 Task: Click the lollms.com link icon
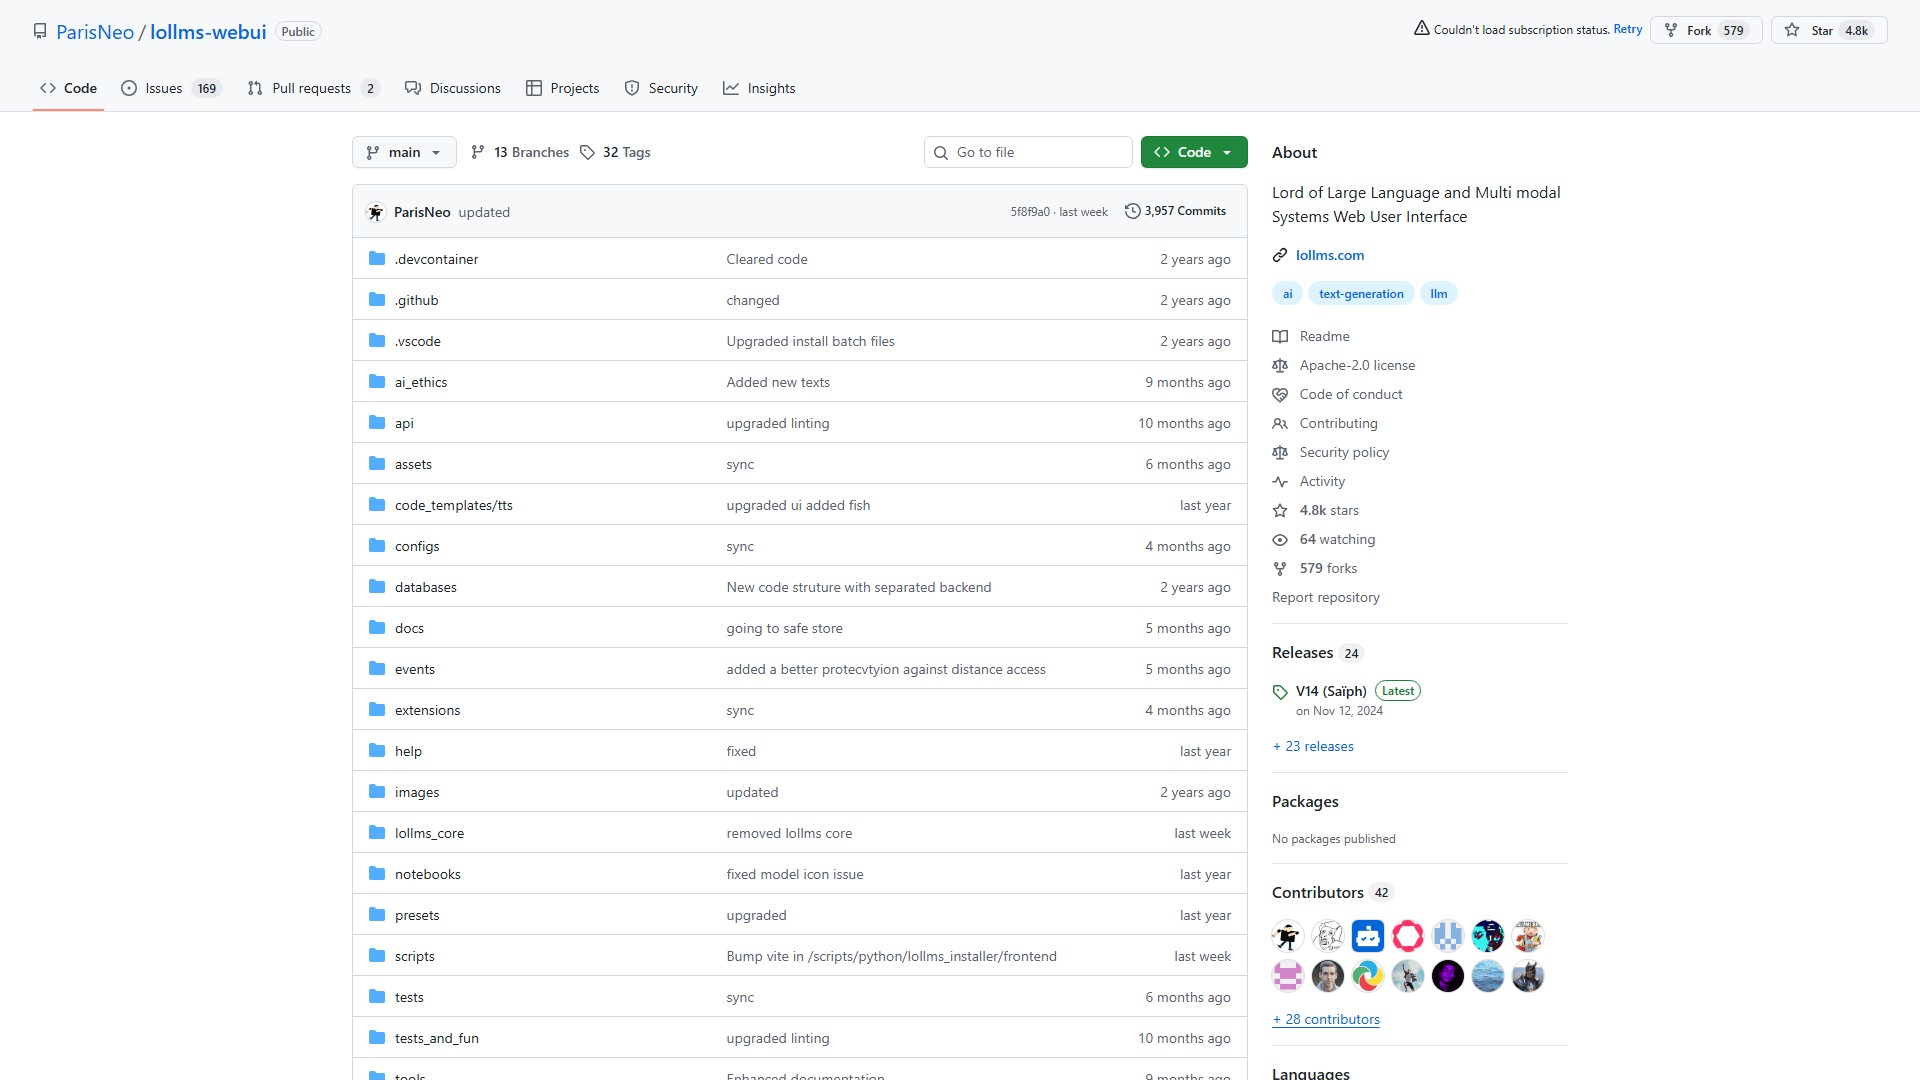click(x=1279, y=255)
